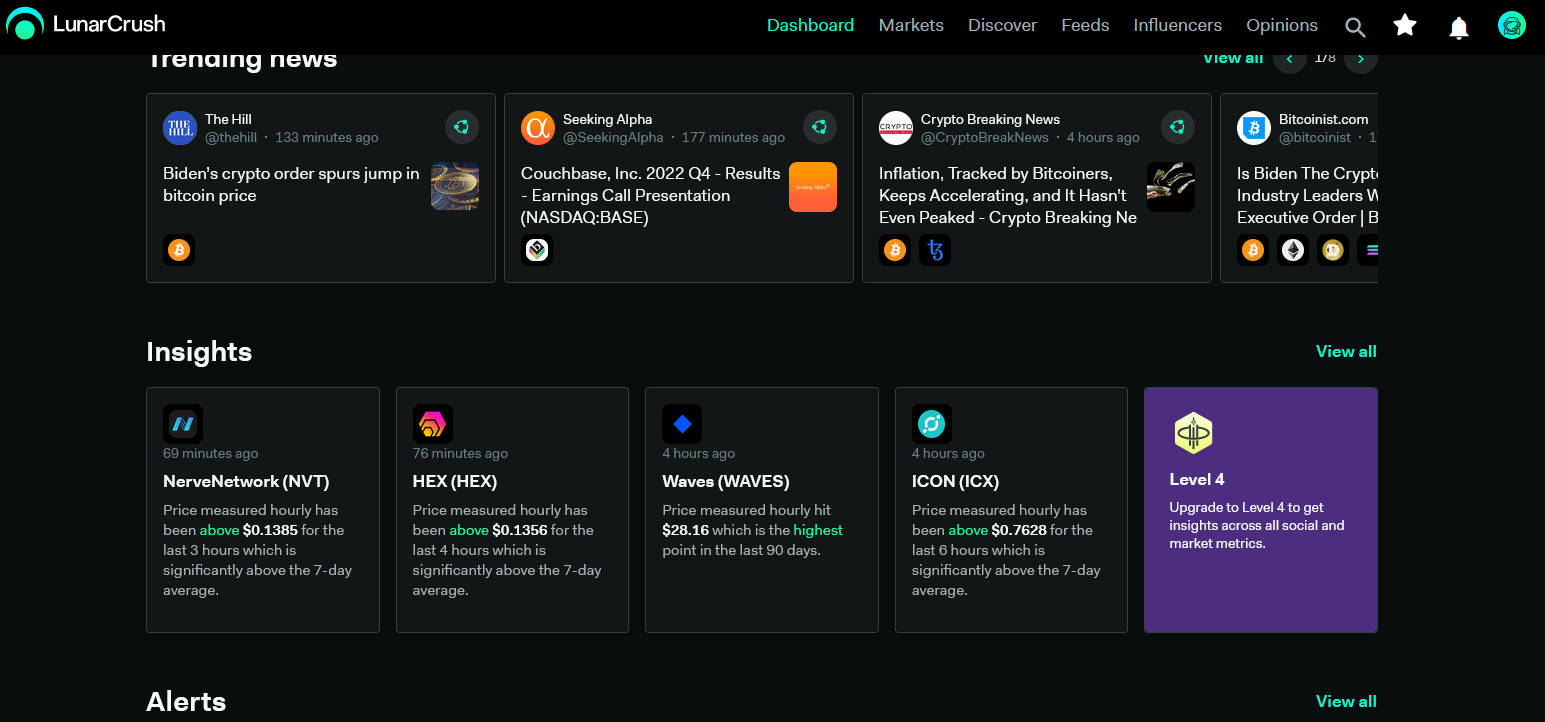View all Insights

click(1346, 351)
